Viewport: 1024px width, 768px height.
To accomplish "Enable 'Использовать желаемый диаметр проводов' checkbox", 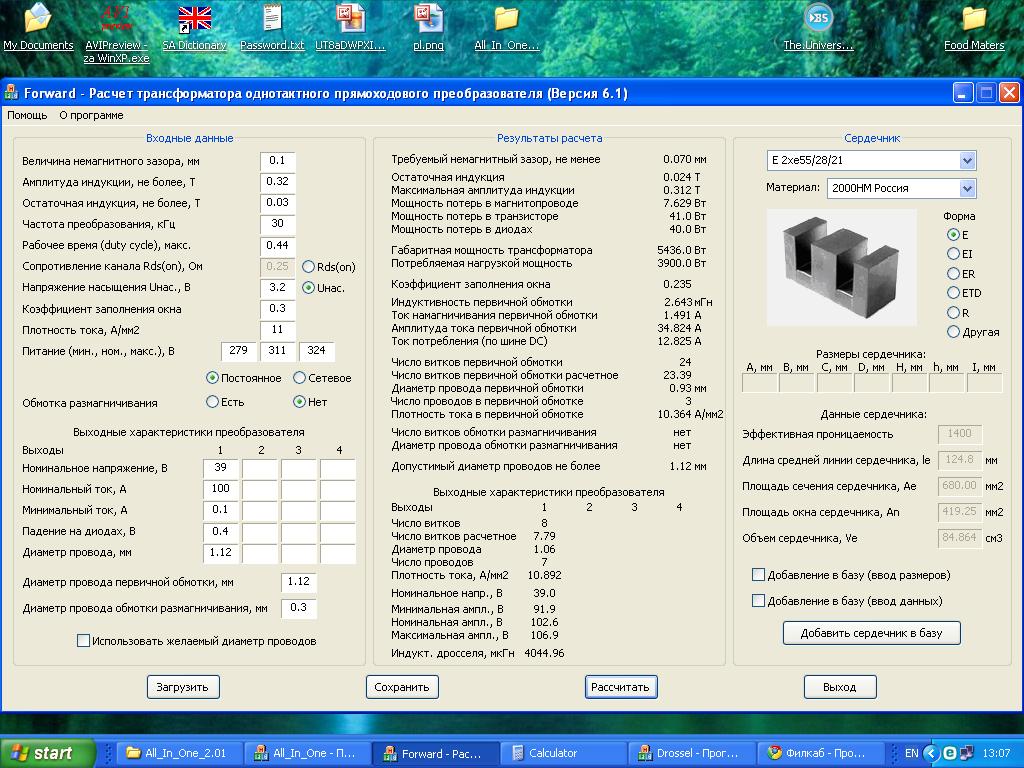I will 84,641.
